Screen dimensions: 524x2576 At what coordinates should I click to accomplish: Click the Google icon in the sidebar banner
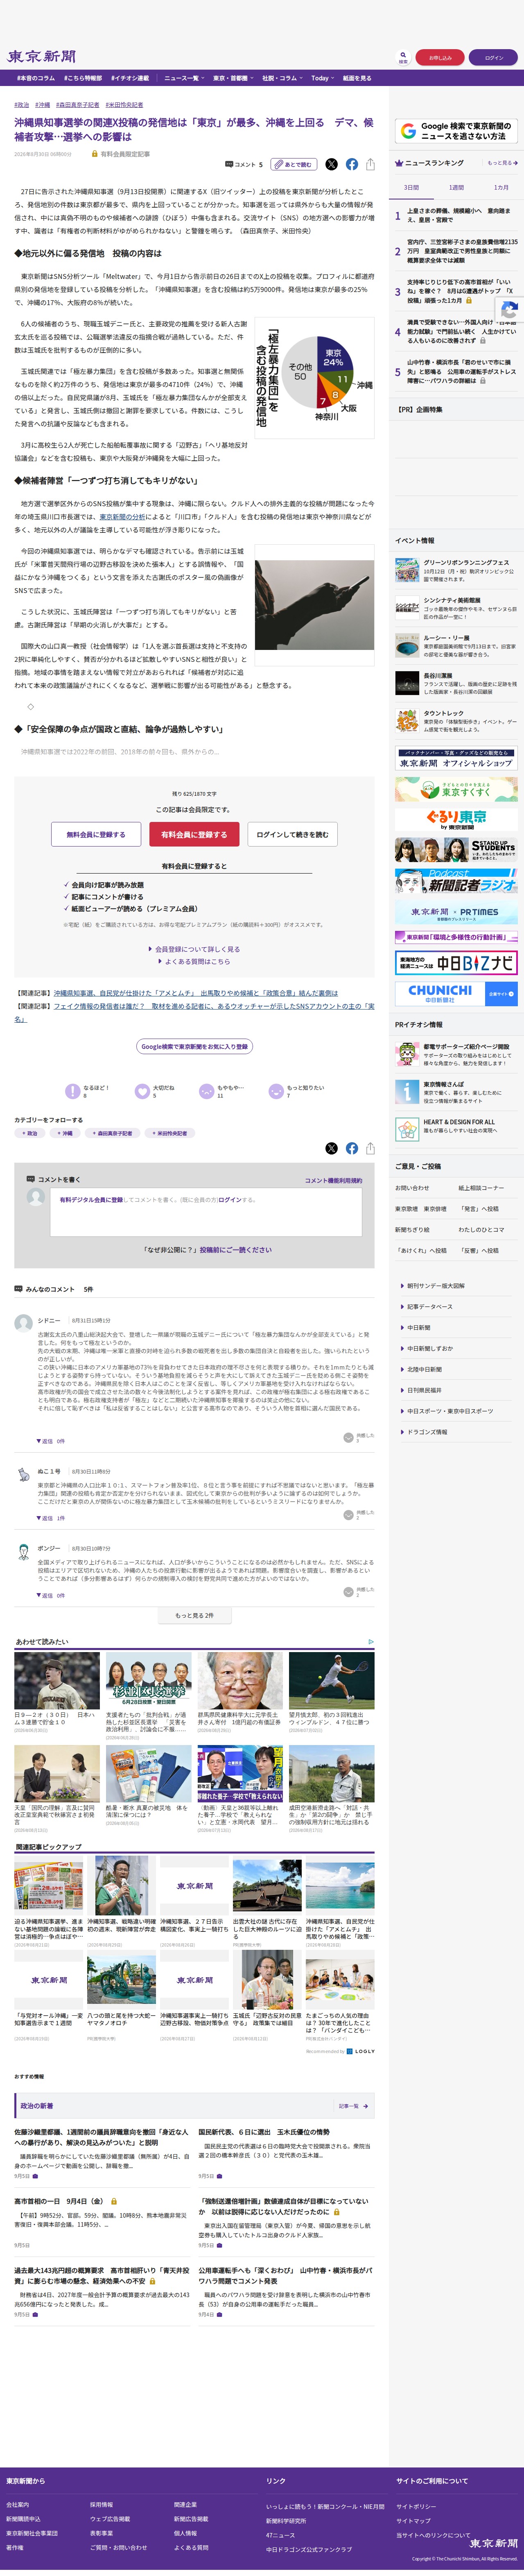click(408, 131)
